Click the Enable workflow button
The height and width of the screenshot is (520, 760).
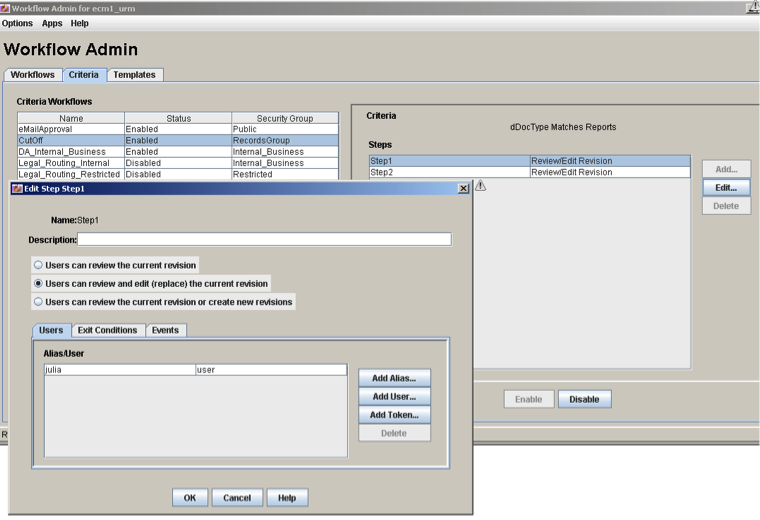click(x=528, y=399)
